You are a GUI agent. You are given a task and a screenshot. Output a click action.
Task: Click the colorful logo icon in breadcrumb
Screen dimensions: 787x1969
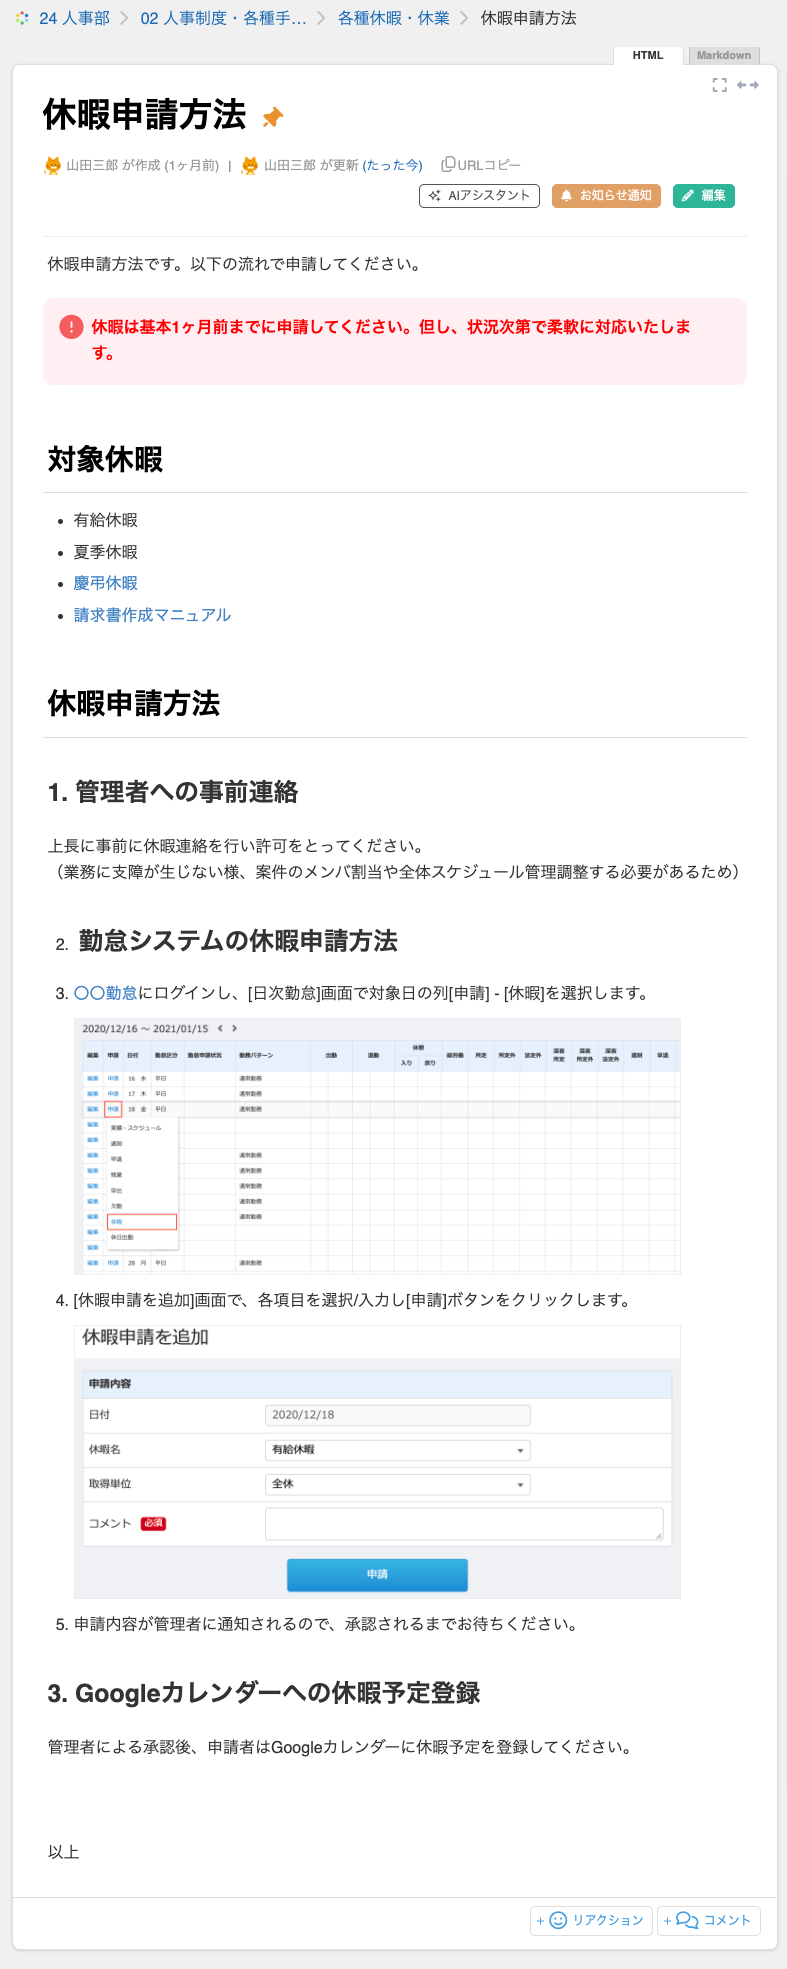(22, 18)
